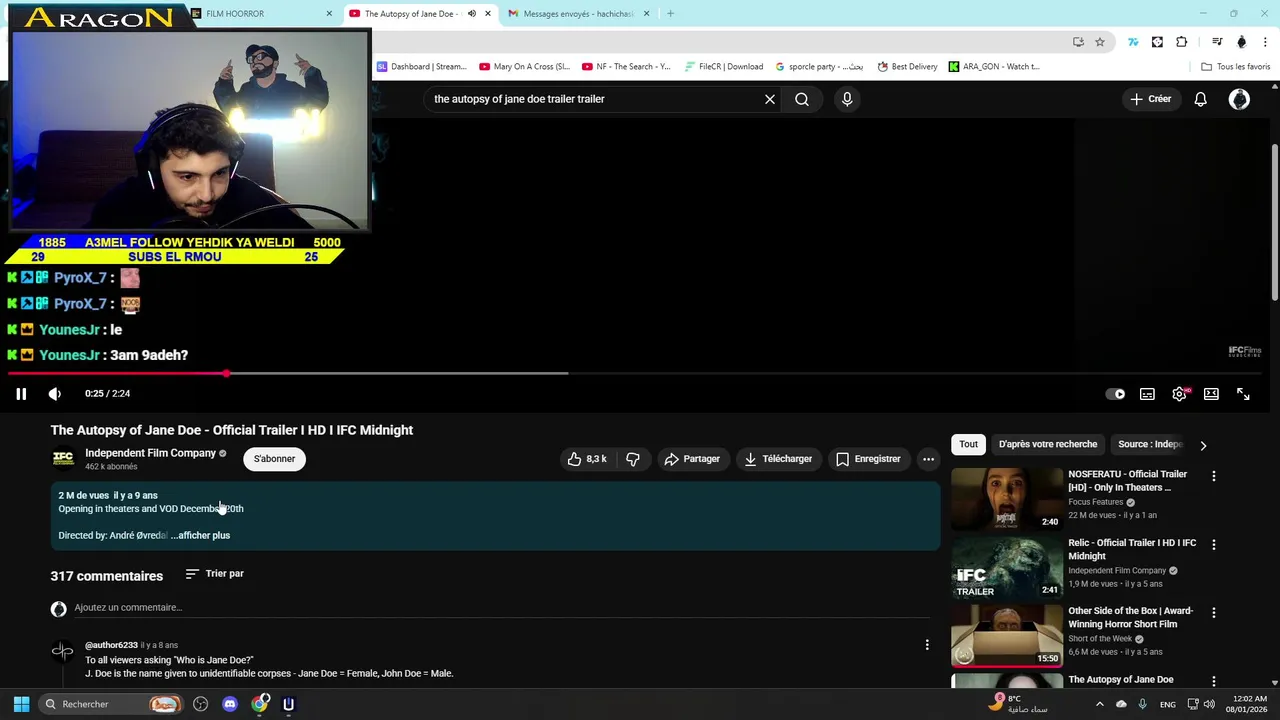Click the Créer button
The height and width of the screenshot is (720, 1280).
pos(1150,99)
